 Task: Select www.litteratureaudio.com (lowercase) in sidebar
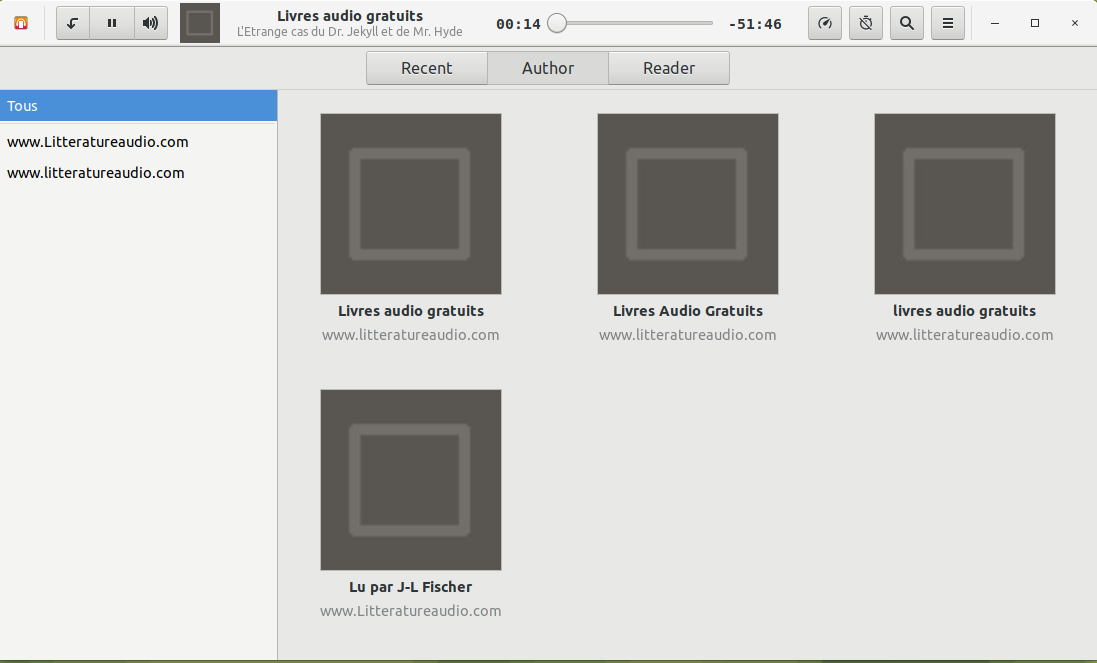139,173
